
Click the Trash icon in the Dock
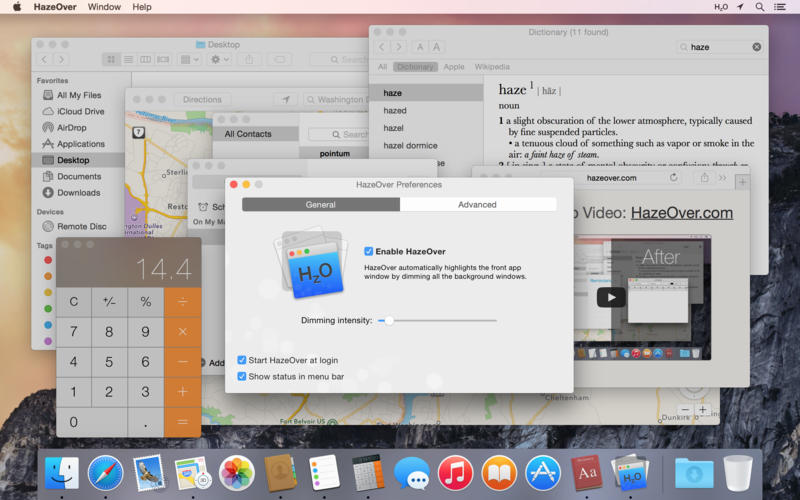pos(738,471)
